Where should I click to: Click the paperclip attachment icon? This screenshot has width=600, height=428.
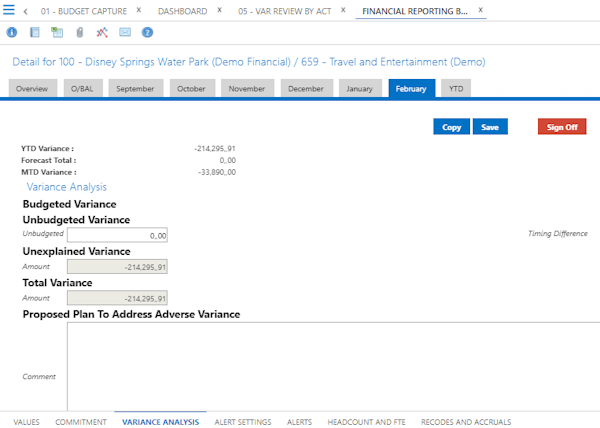click(80, 33)
